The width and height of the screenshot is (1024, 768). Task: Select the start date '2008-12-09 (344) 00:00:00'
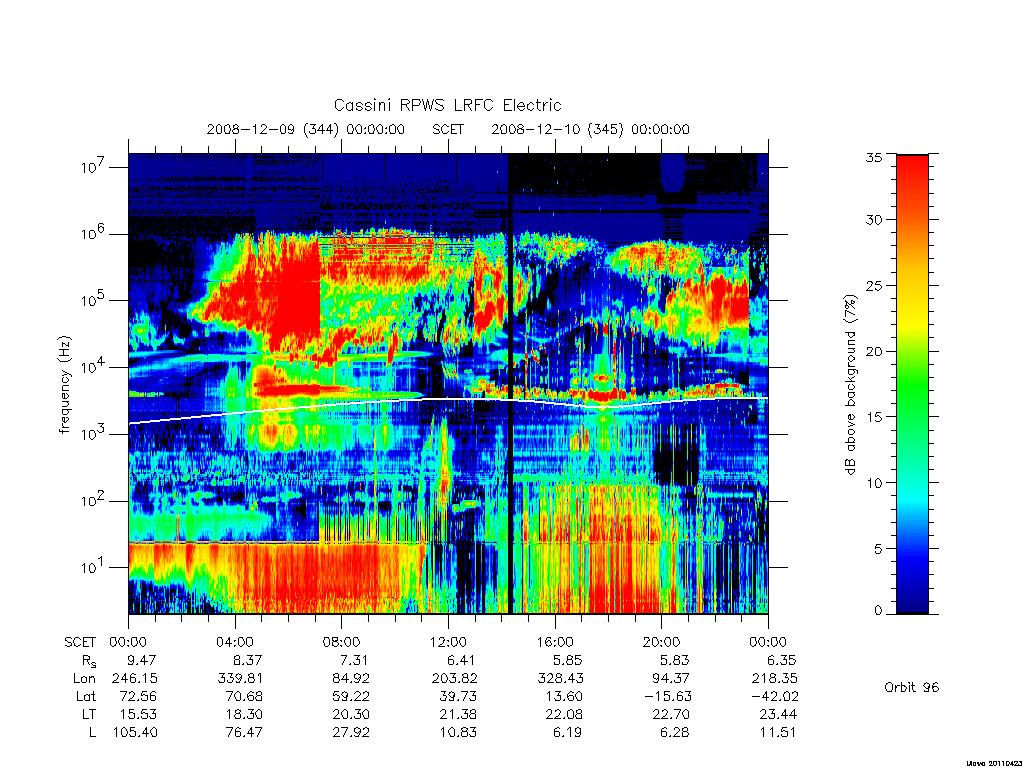coord(306,129)
